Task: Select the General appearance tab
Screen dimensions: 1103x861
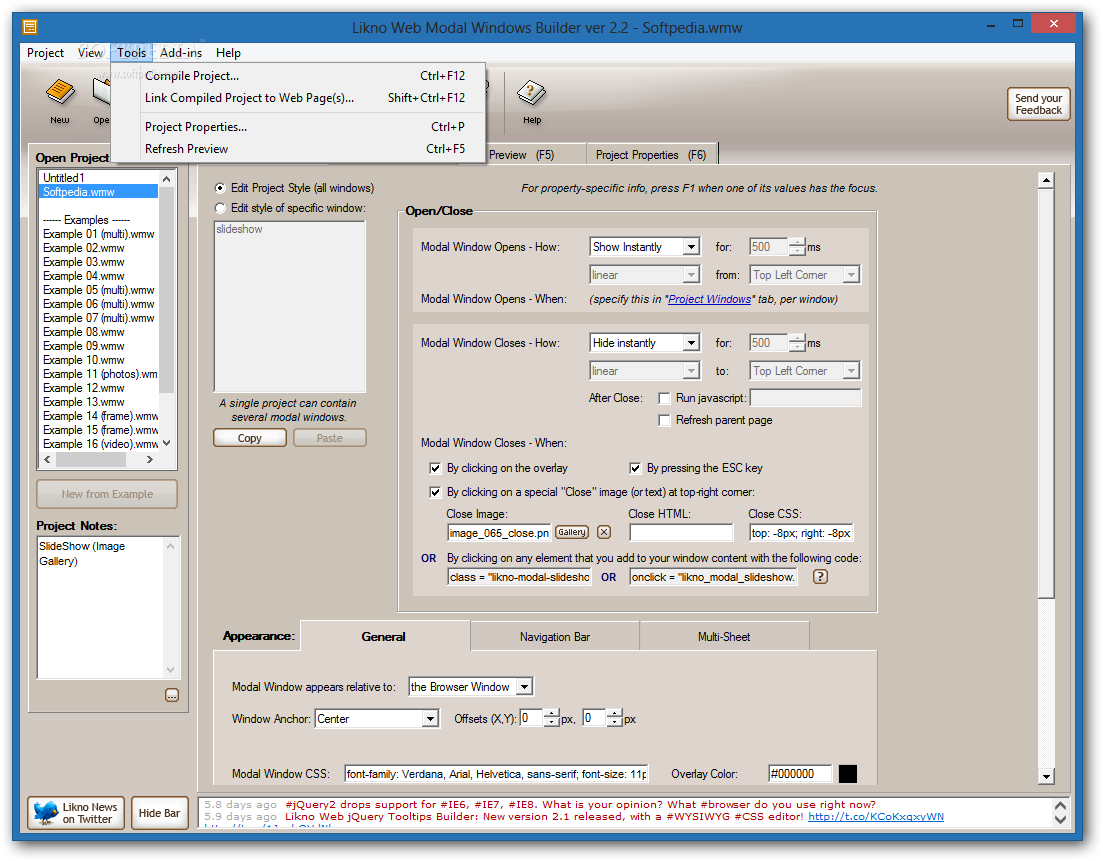Action: click(384, 637)
